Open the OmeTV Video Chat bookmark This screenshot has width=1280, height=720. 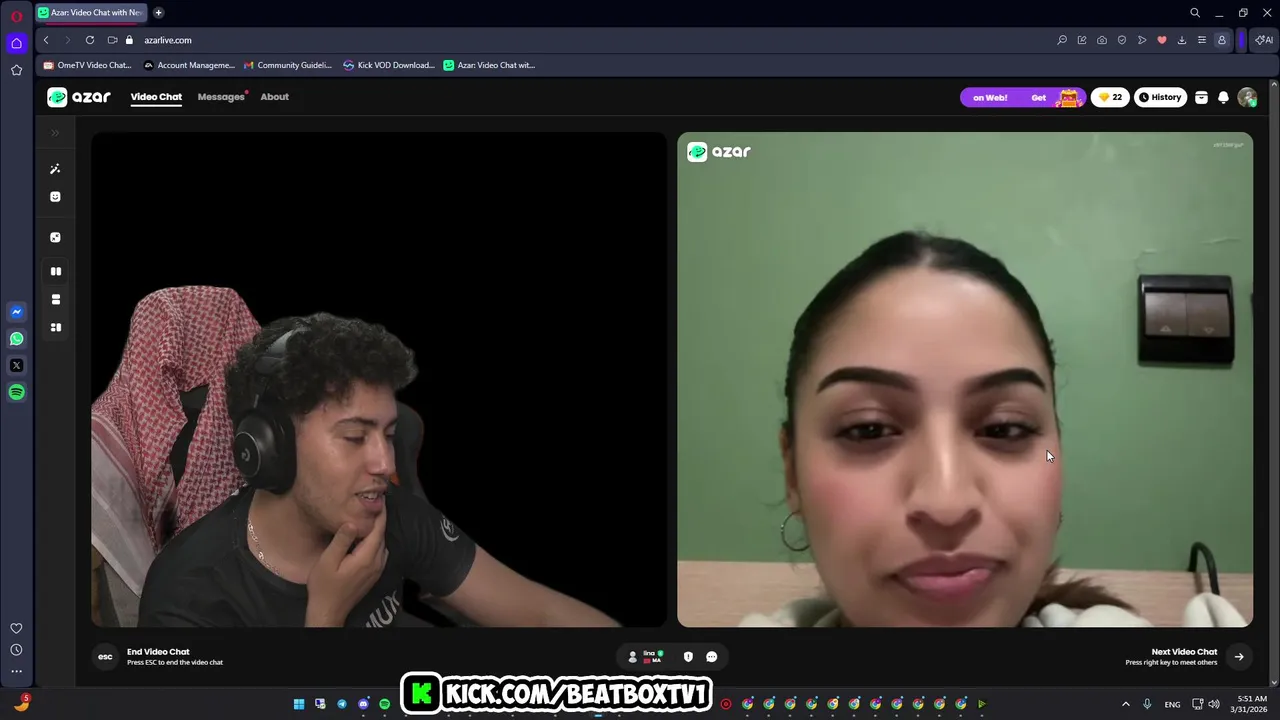tap(87, 65)
